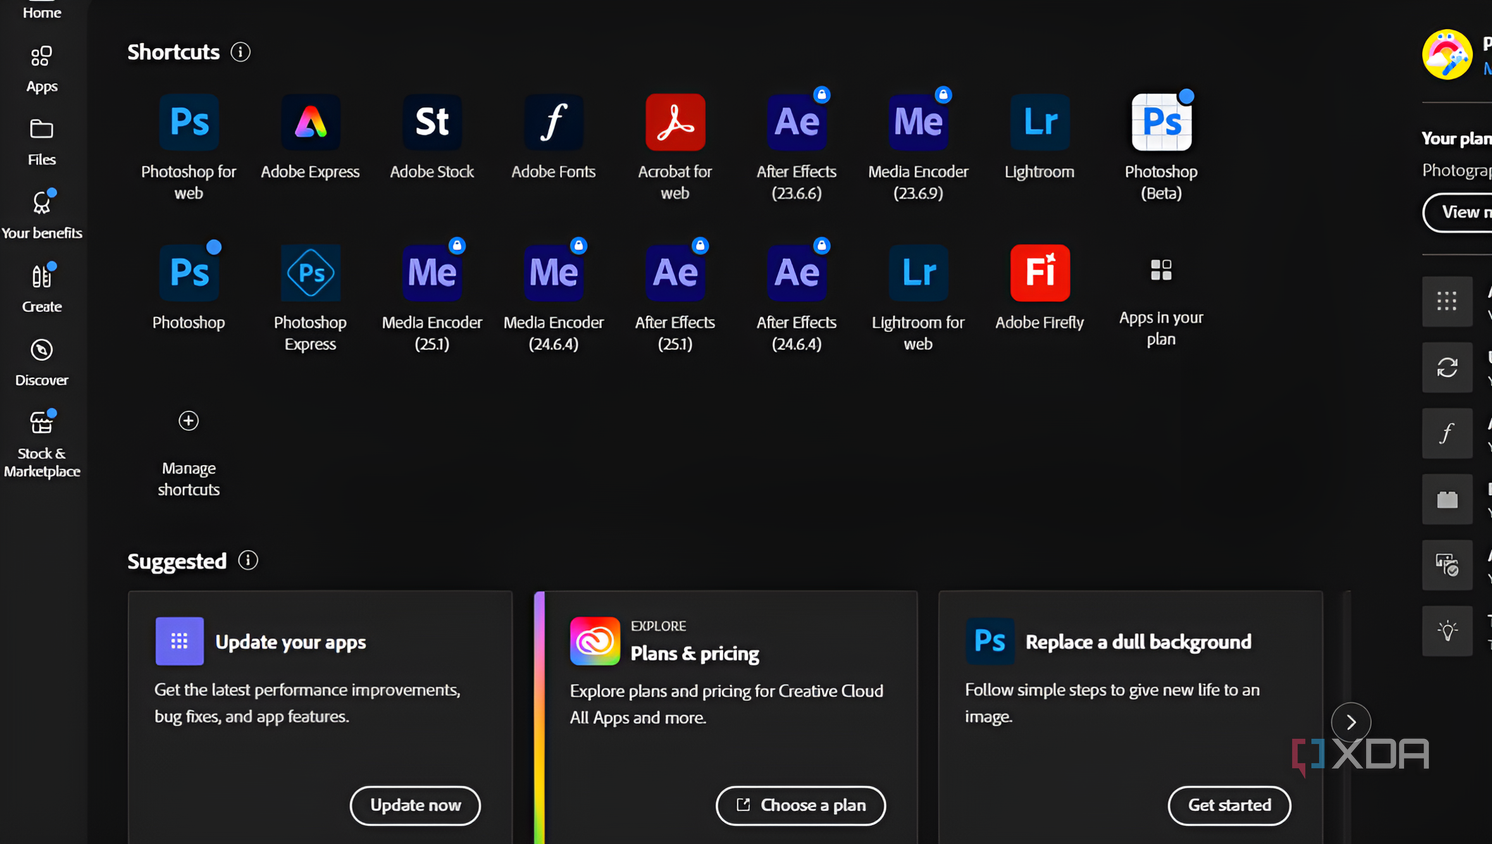Image resolution: width=1492 pixels, height=844 pixels.
Task: Open Adobe Fonts shortcut
Action: point(553,122)
